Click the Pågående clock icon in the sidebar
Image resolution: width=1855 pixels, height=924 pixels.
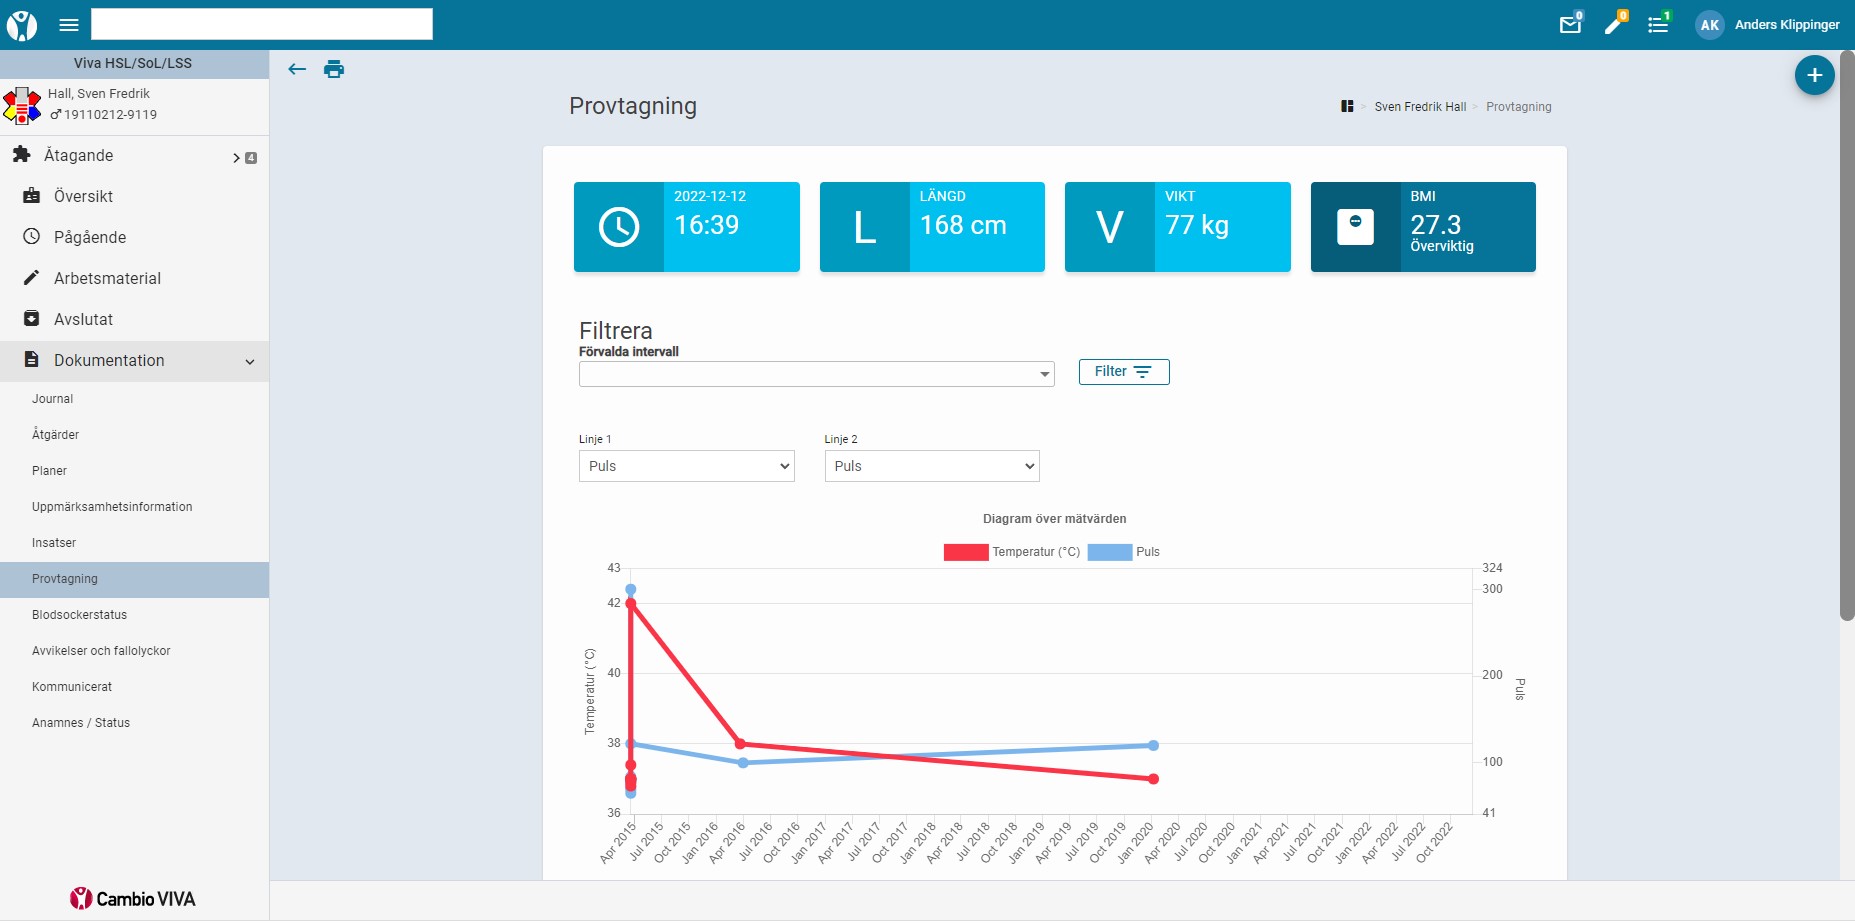point(31,237)
